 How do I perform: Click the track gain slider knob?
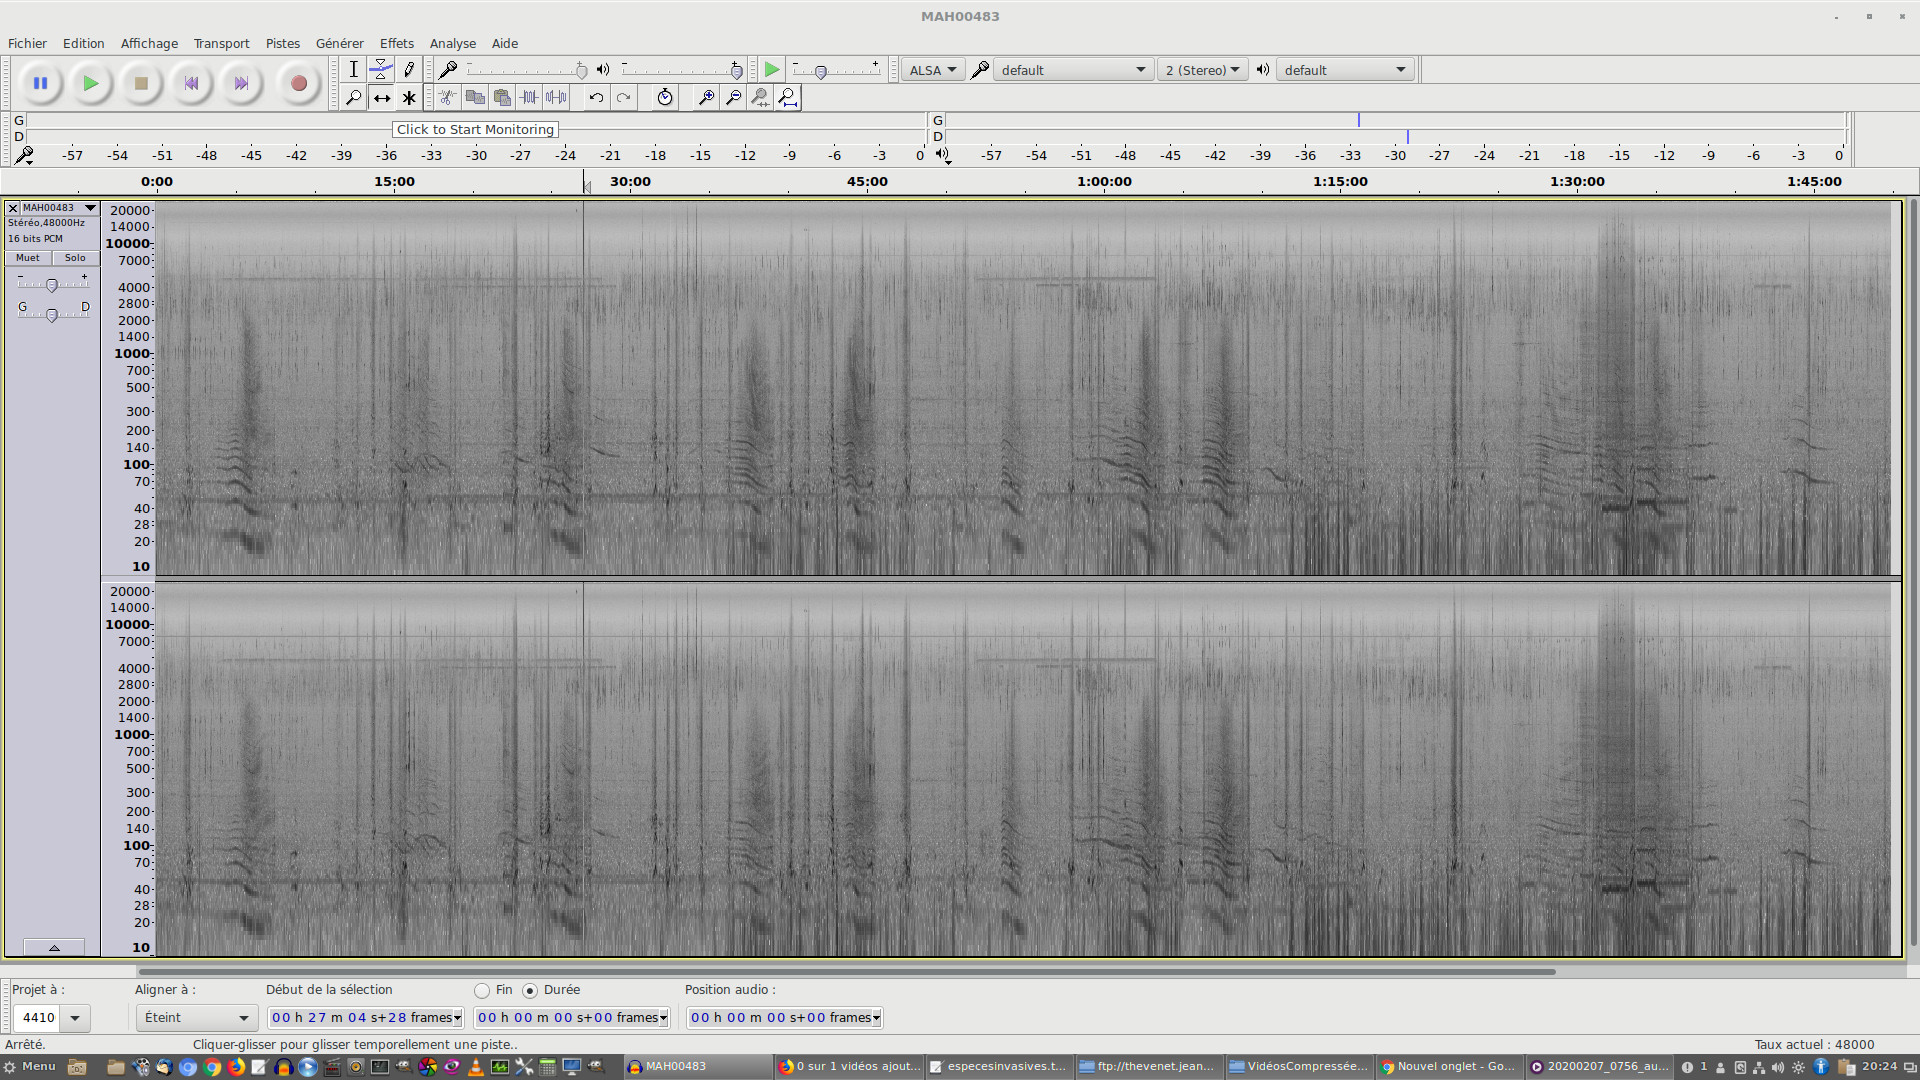point(52,285)
